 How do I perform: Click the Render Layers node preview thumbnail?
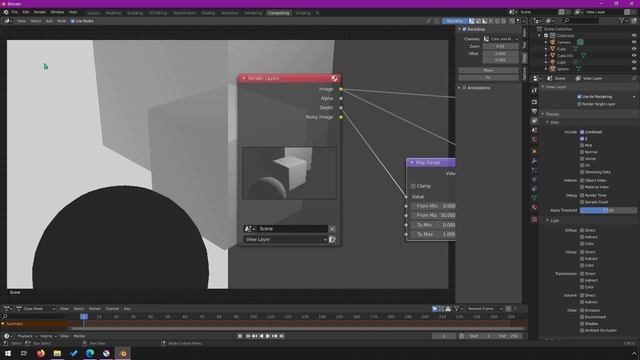point(289,173)
